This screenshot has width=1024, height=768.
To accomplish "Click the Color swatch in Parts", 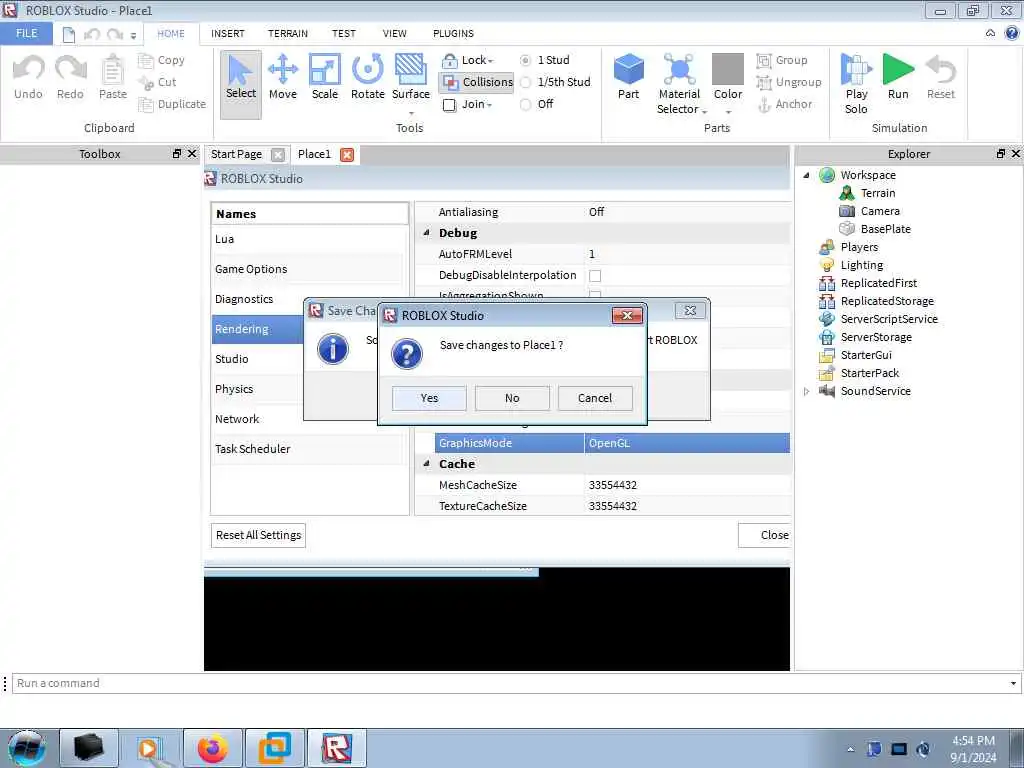I will point(728,69).
